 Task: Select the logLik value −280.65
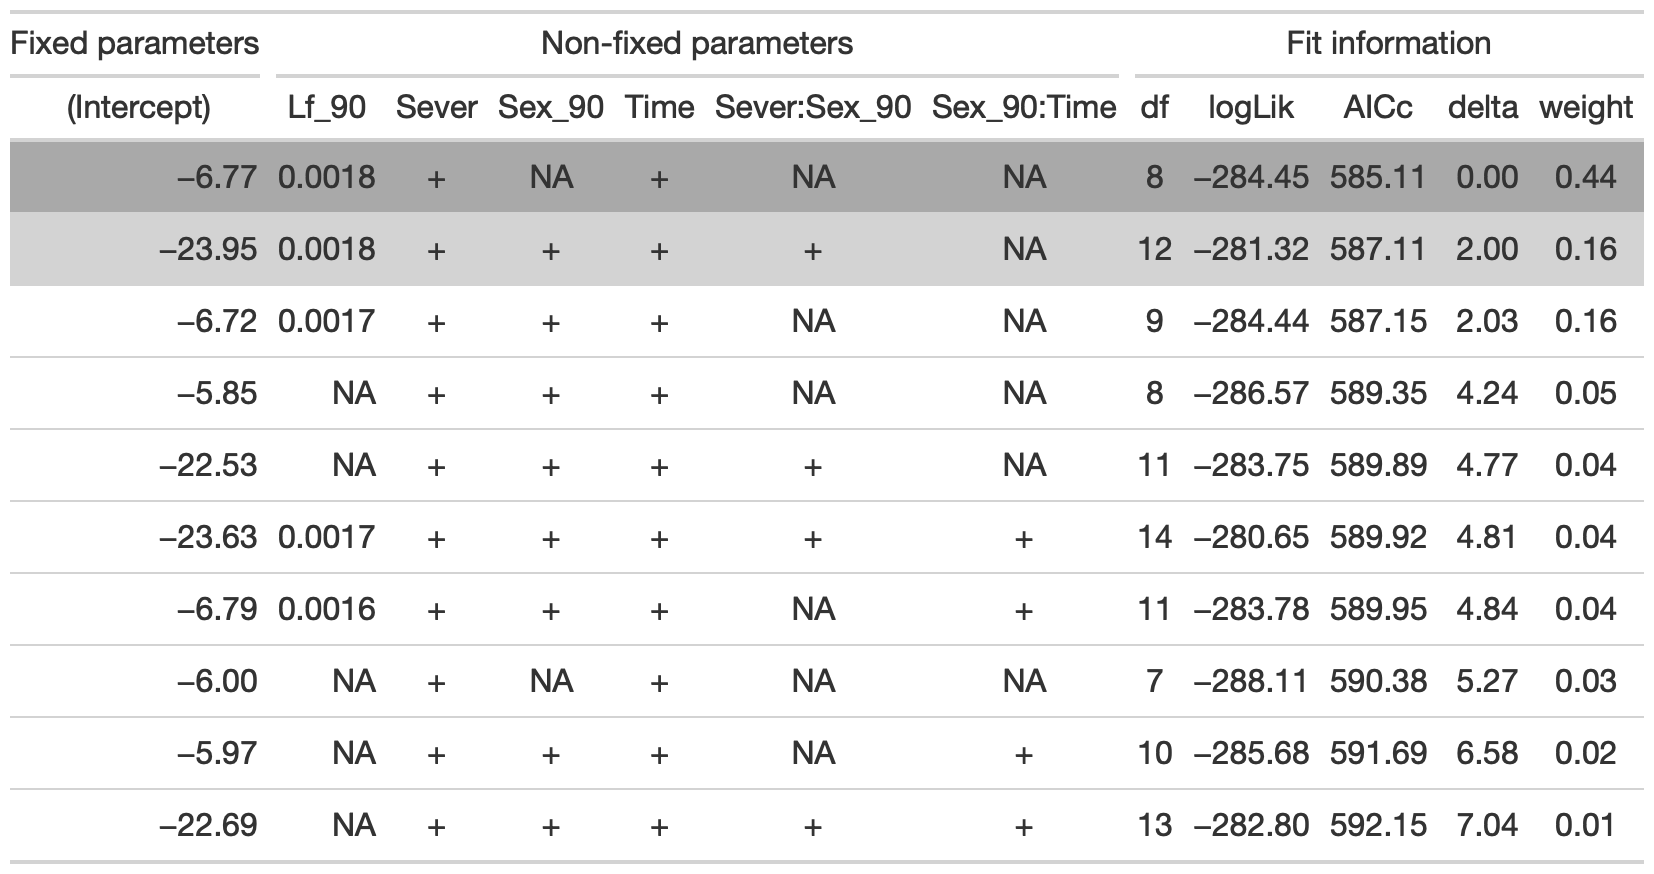click(1250, 537)
